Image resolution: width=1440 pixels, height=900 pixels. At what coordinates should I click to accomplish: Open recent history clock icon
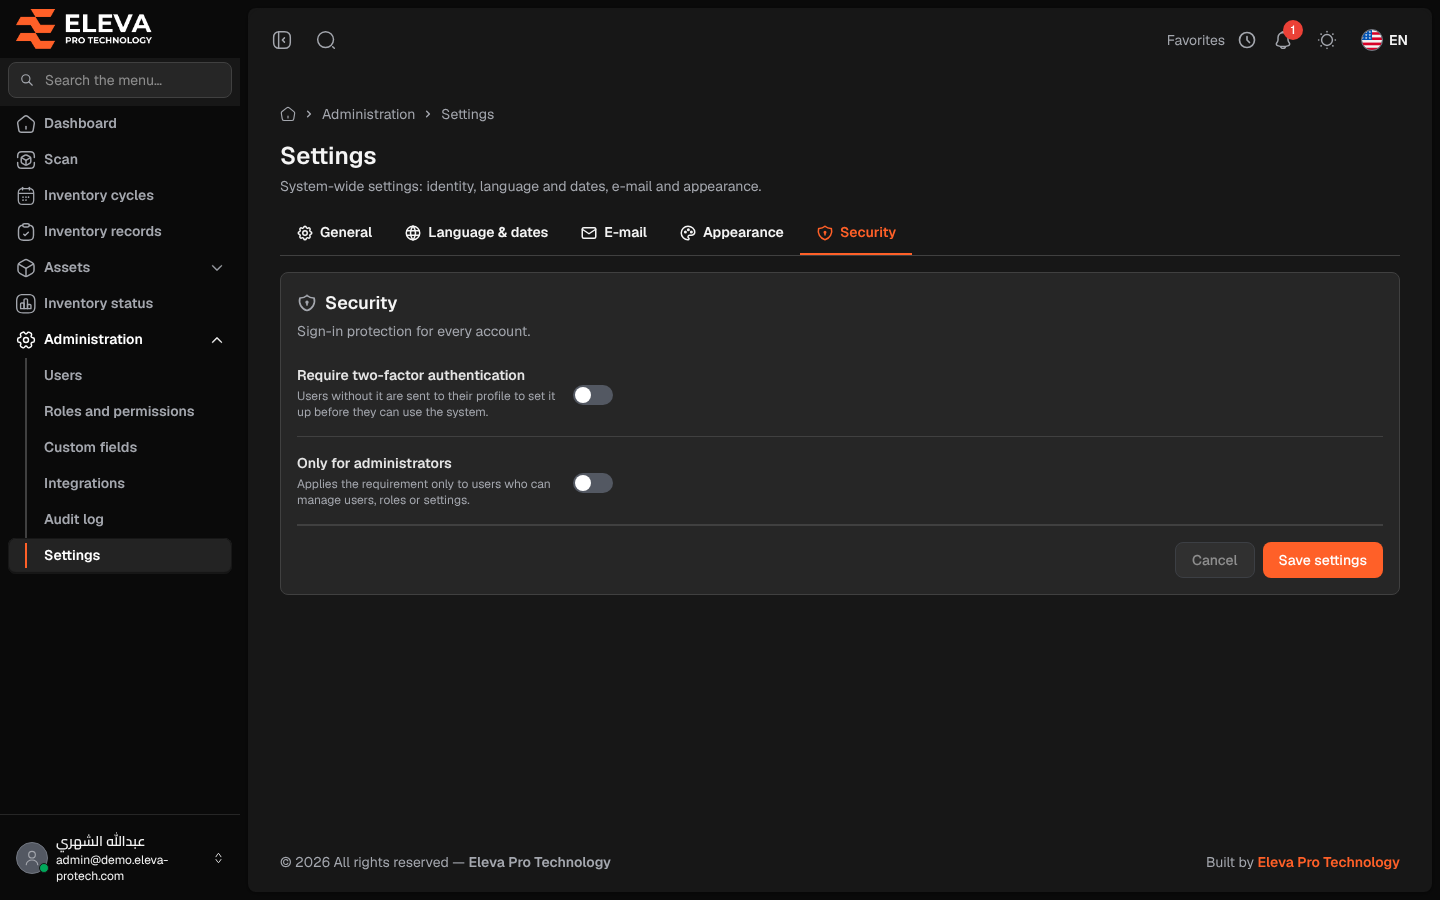coord(1247,40)
